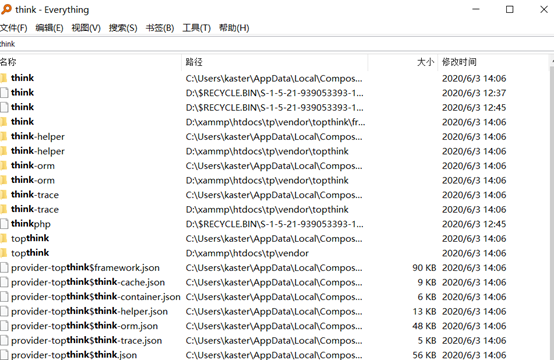554x360 pixels.
Task: Select provider-topthink$think.json file name
Action: (74, 354)
